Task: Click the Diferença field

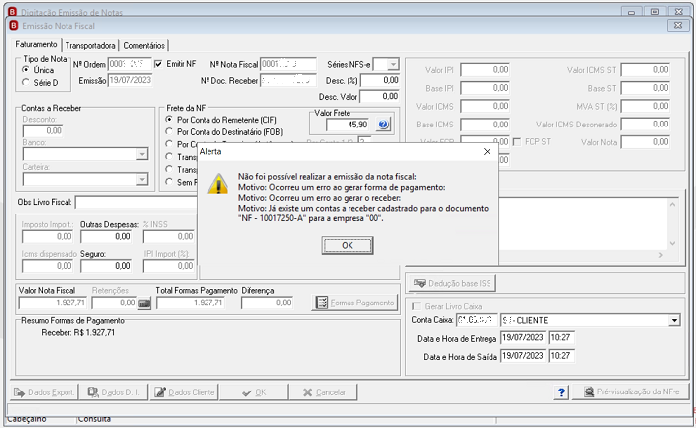Action: coord(267,303)
